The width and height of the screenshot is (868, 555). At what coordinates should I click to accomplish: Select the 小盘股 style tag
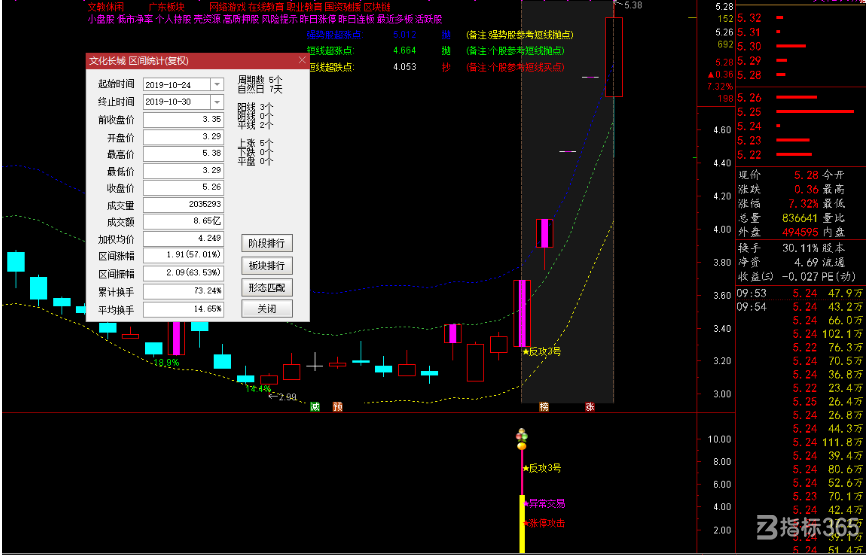pyautogui.click(x=101, y=19)
